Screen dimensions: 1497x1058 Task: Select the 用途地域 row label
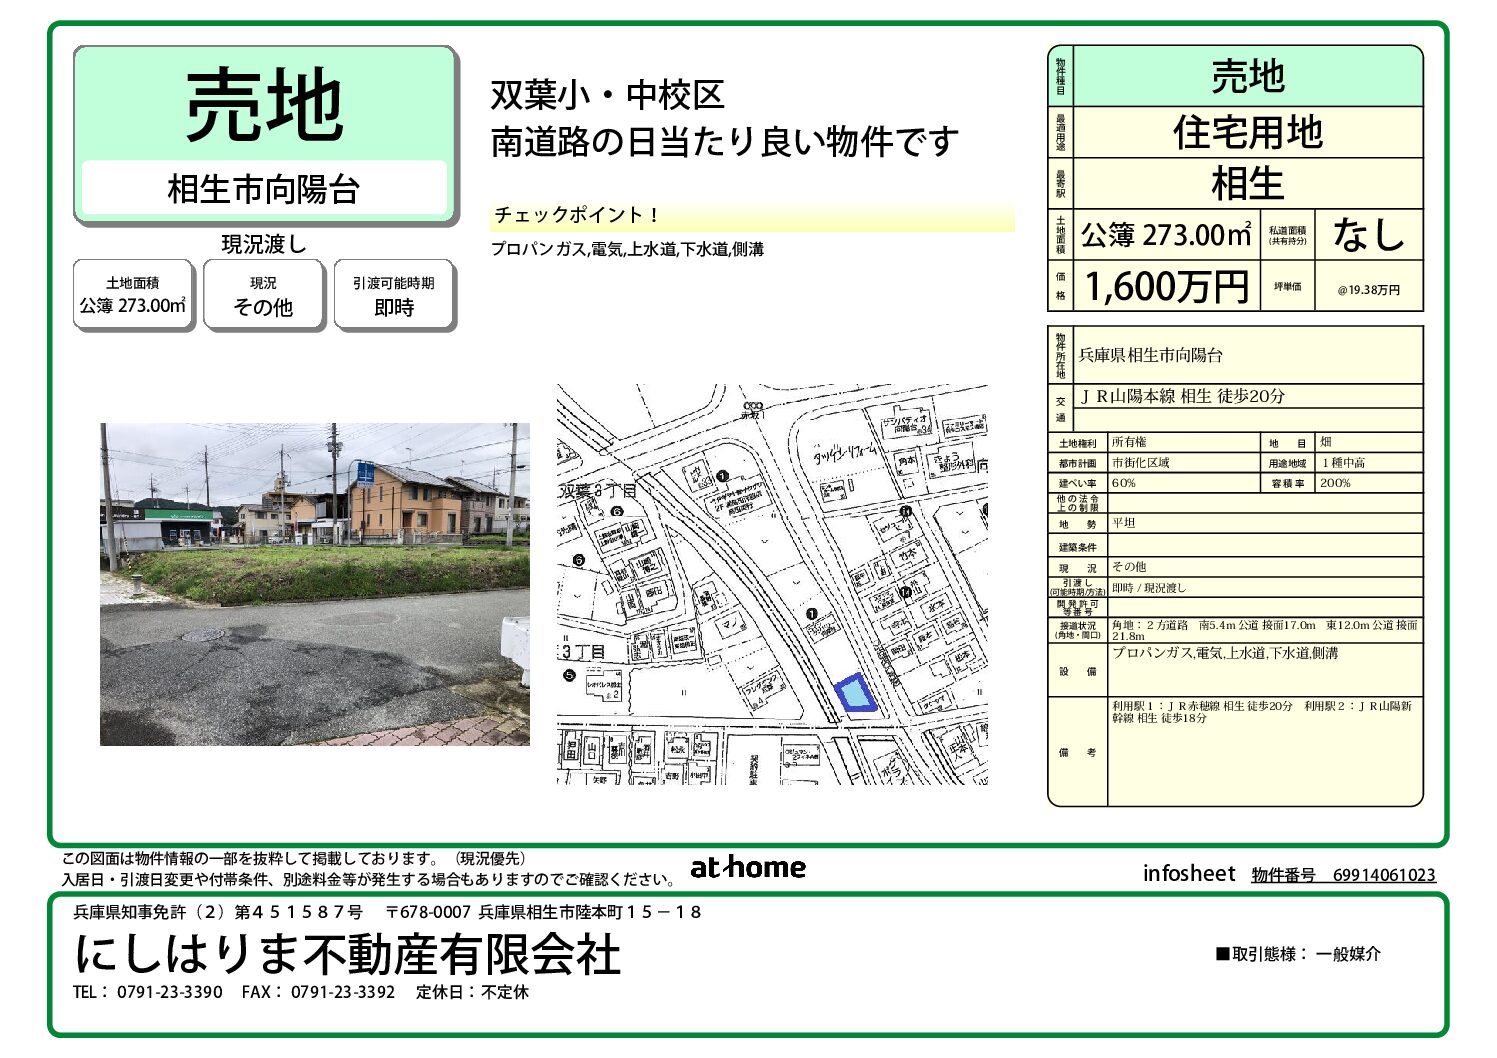(x=1288, y=463)
